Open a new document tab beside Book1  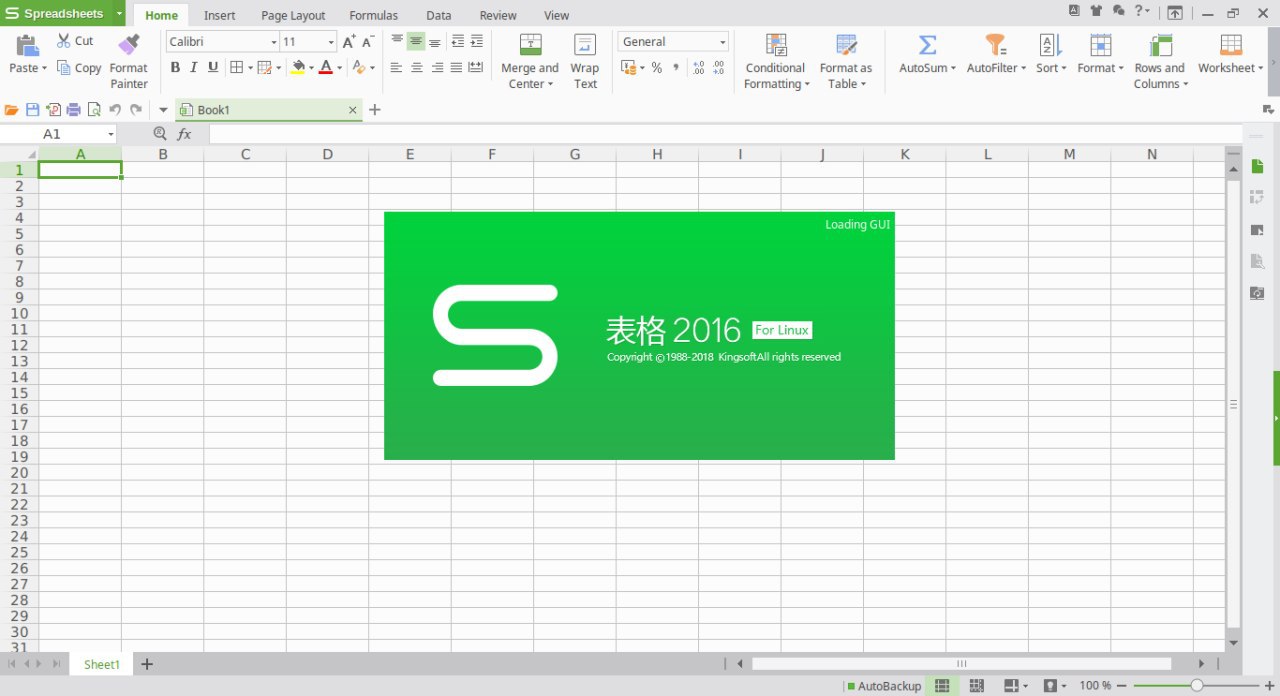(x=375, y=110)
